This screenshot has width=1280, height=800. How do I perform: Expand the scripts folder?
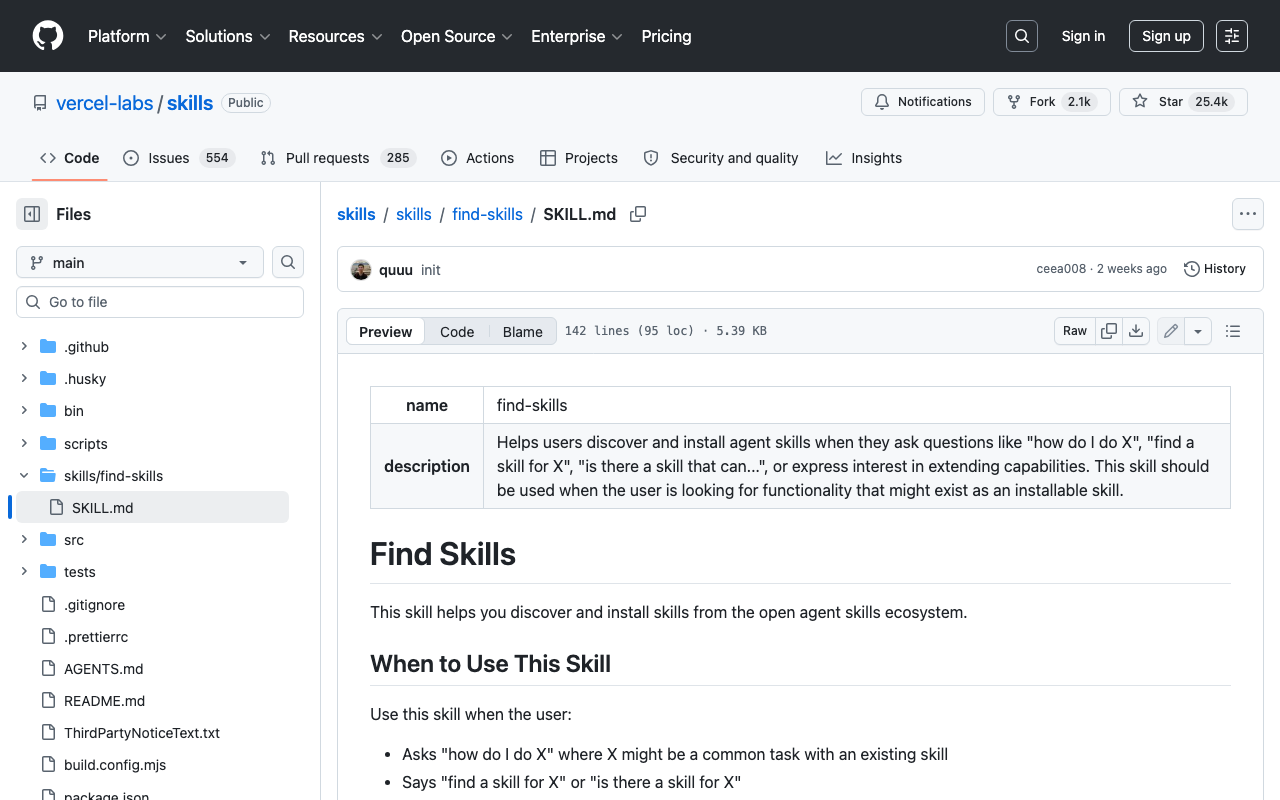24,443
